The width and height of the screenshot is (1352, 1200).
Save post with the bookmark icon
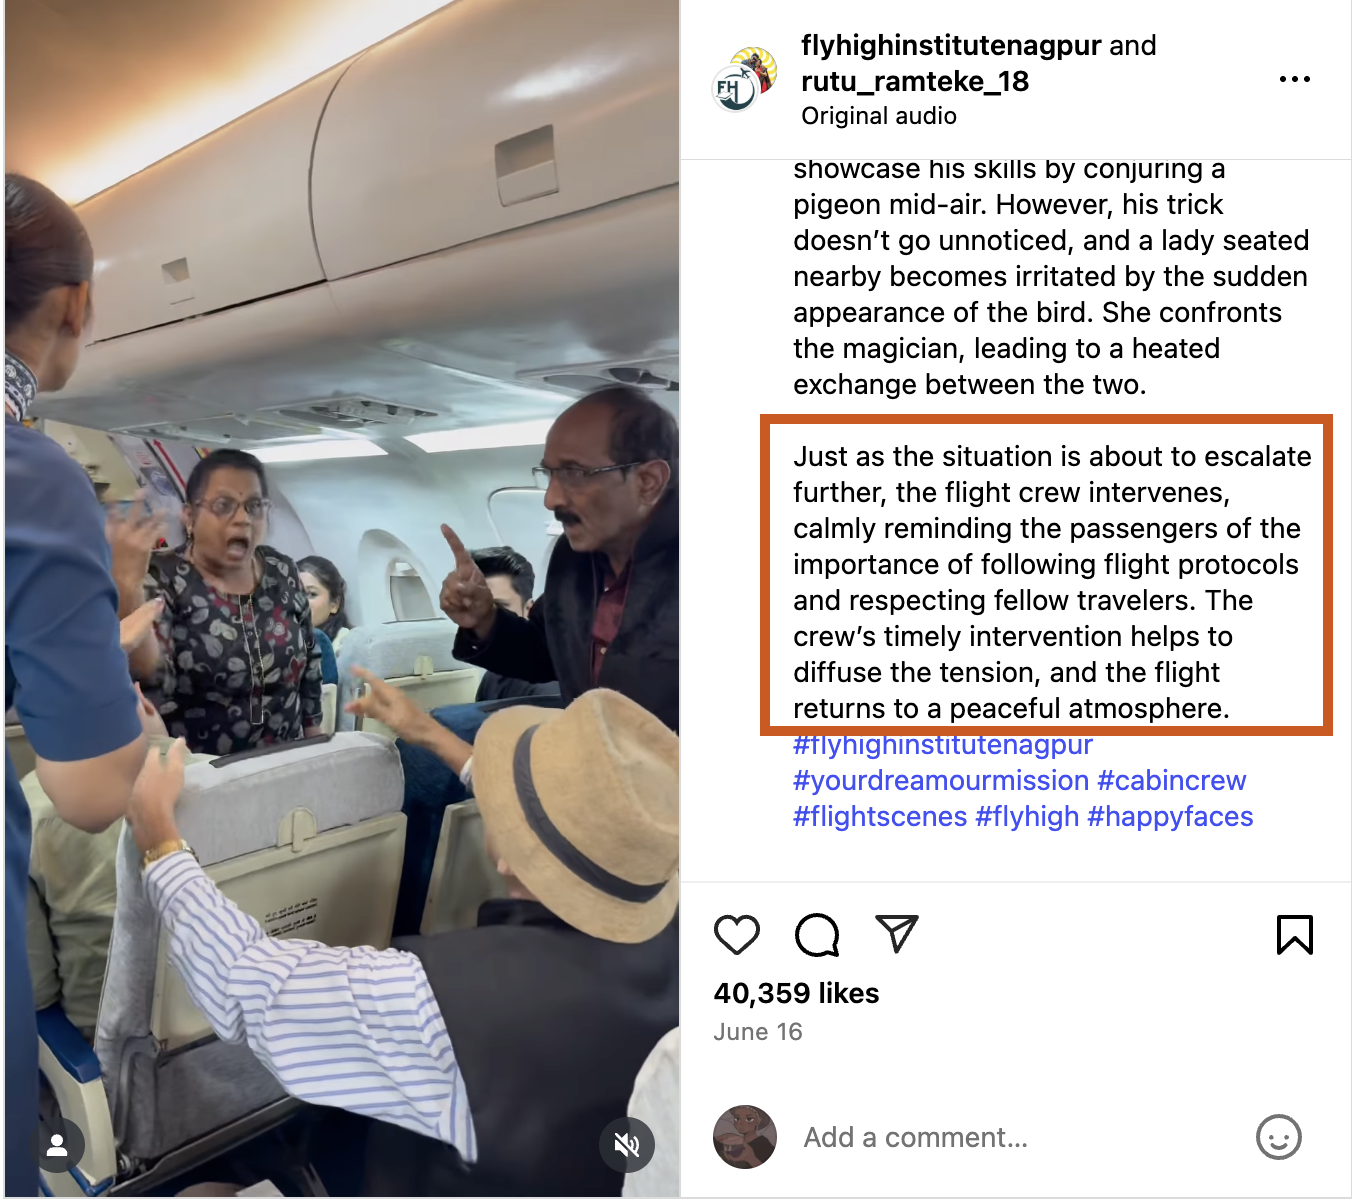coord(1294,935)
